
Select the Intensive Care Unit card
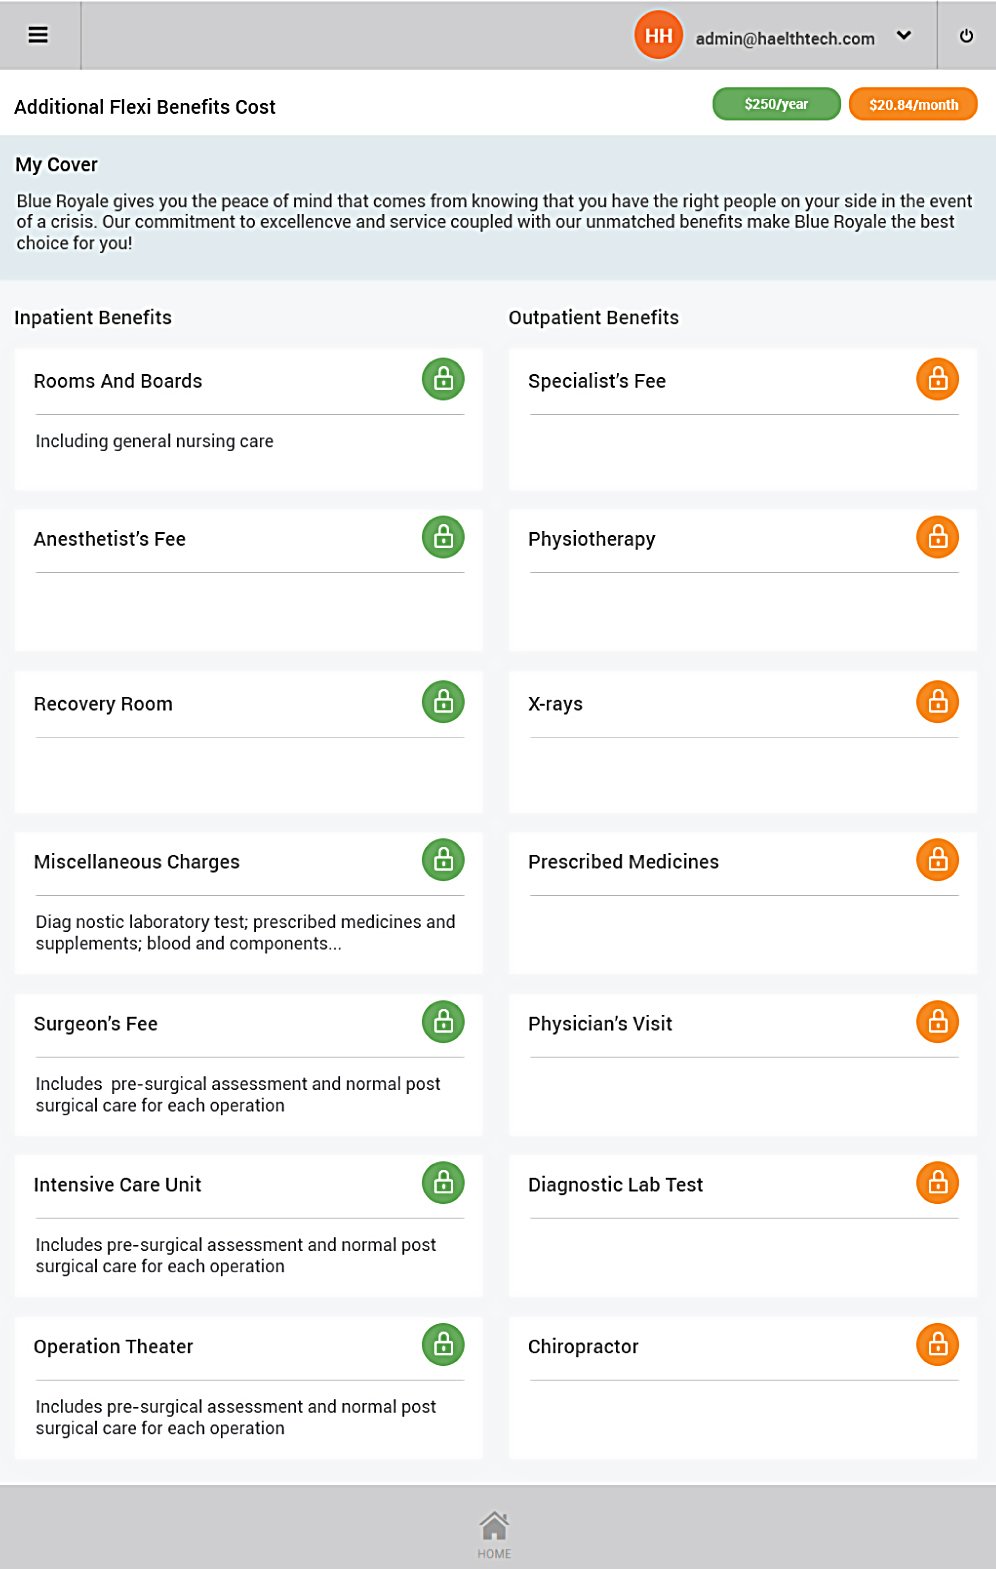(248, 1226)
